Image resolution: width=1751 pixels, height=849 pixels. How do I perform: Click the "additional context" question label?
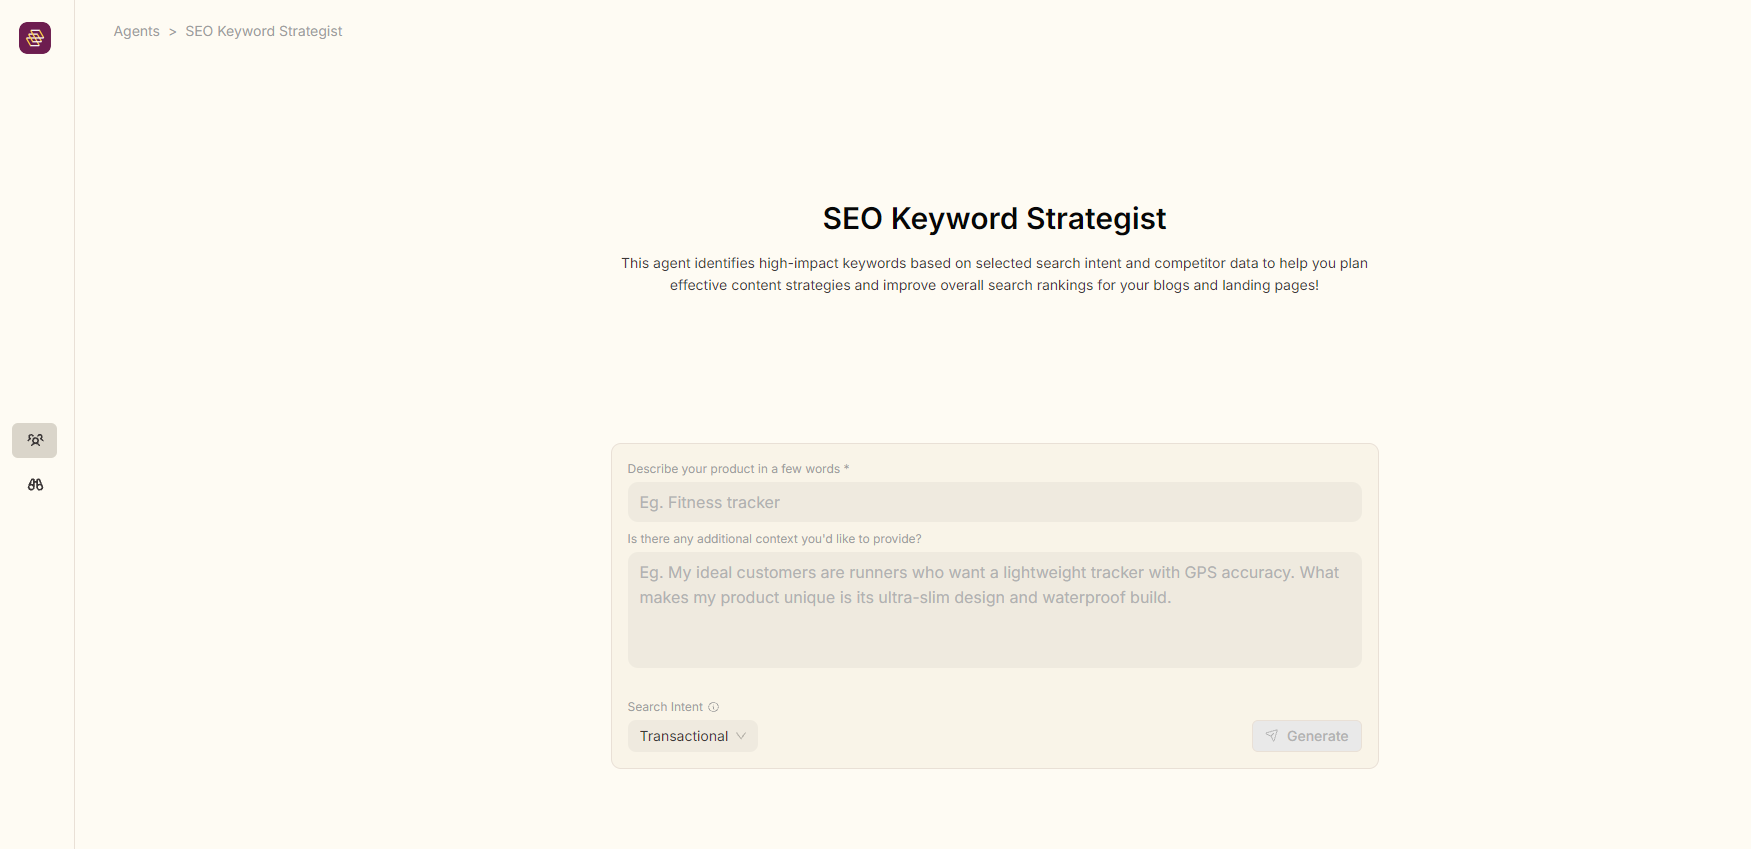(774, 539)
